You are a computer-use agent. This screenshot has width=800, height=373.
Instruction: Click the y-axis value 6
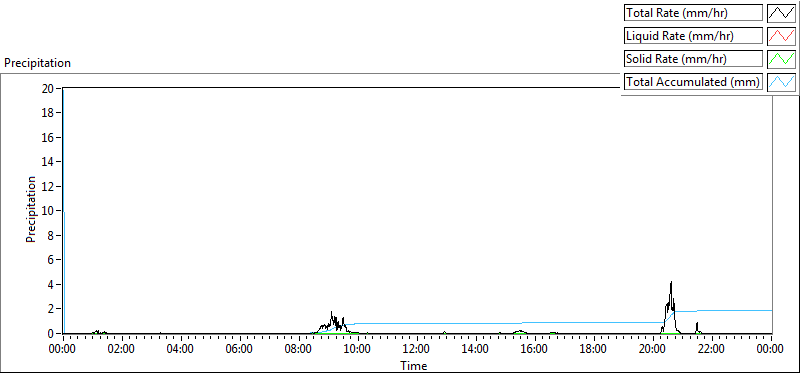point(52,260)
